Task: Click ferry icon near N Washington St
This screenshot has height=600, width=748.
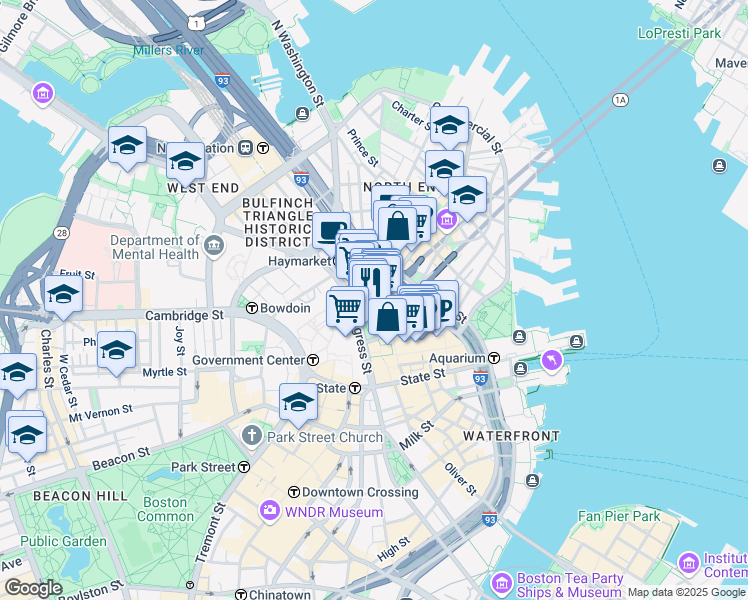Action: tap(302, 114)
